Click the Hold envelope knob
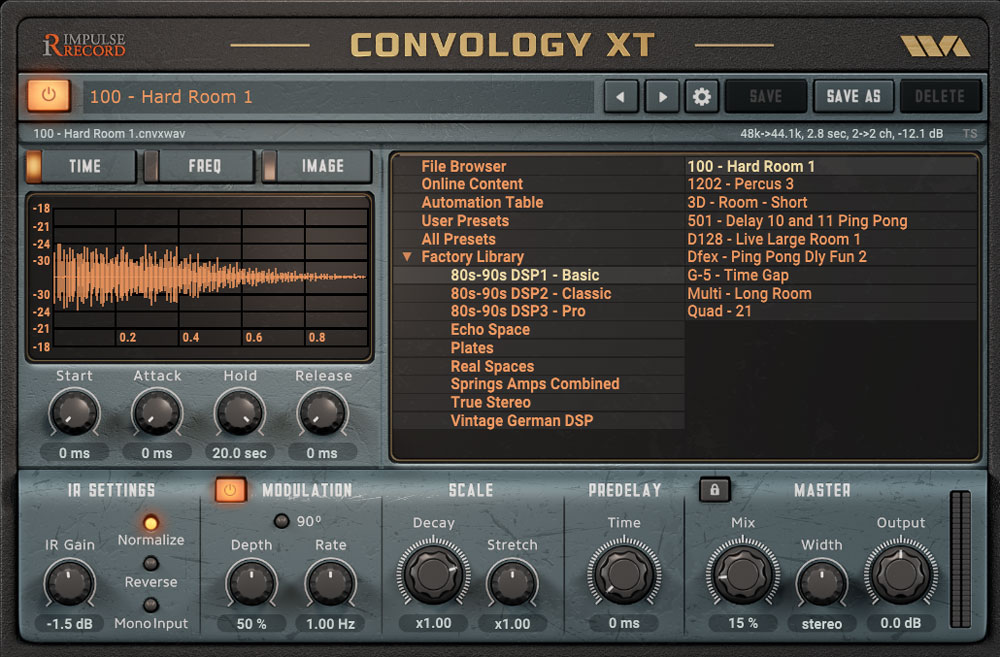The width and height of the screenshot is (1000, 657). point(240,413)
